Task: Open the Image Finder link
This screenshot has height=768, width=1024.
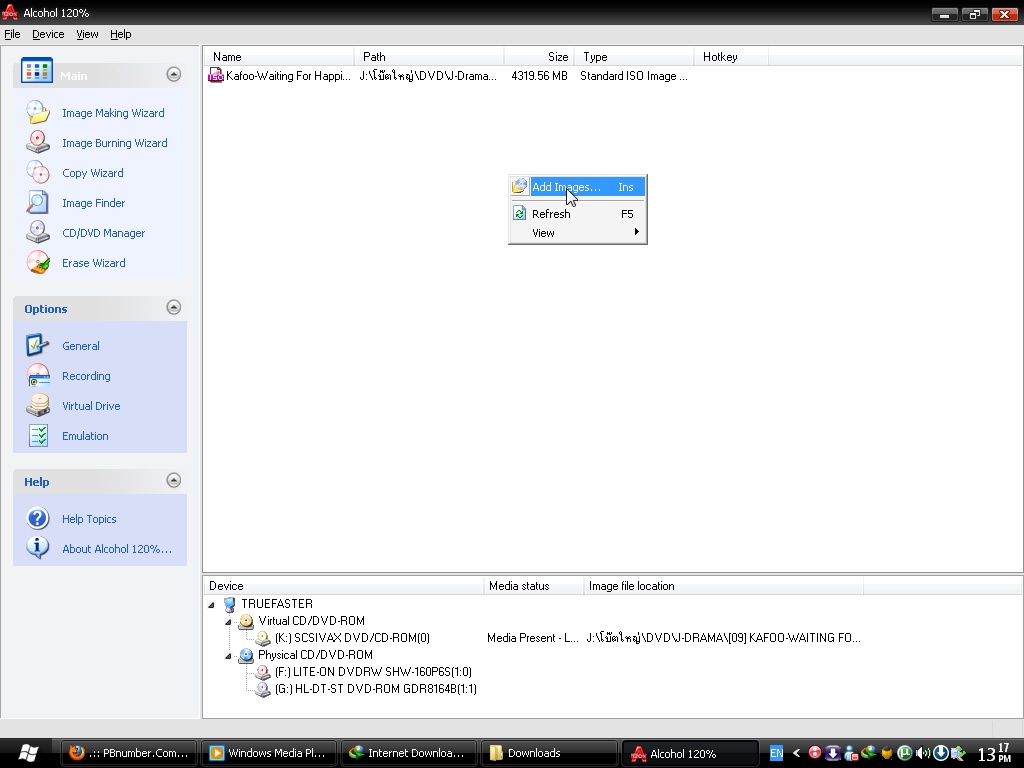Action: point(93,203)
